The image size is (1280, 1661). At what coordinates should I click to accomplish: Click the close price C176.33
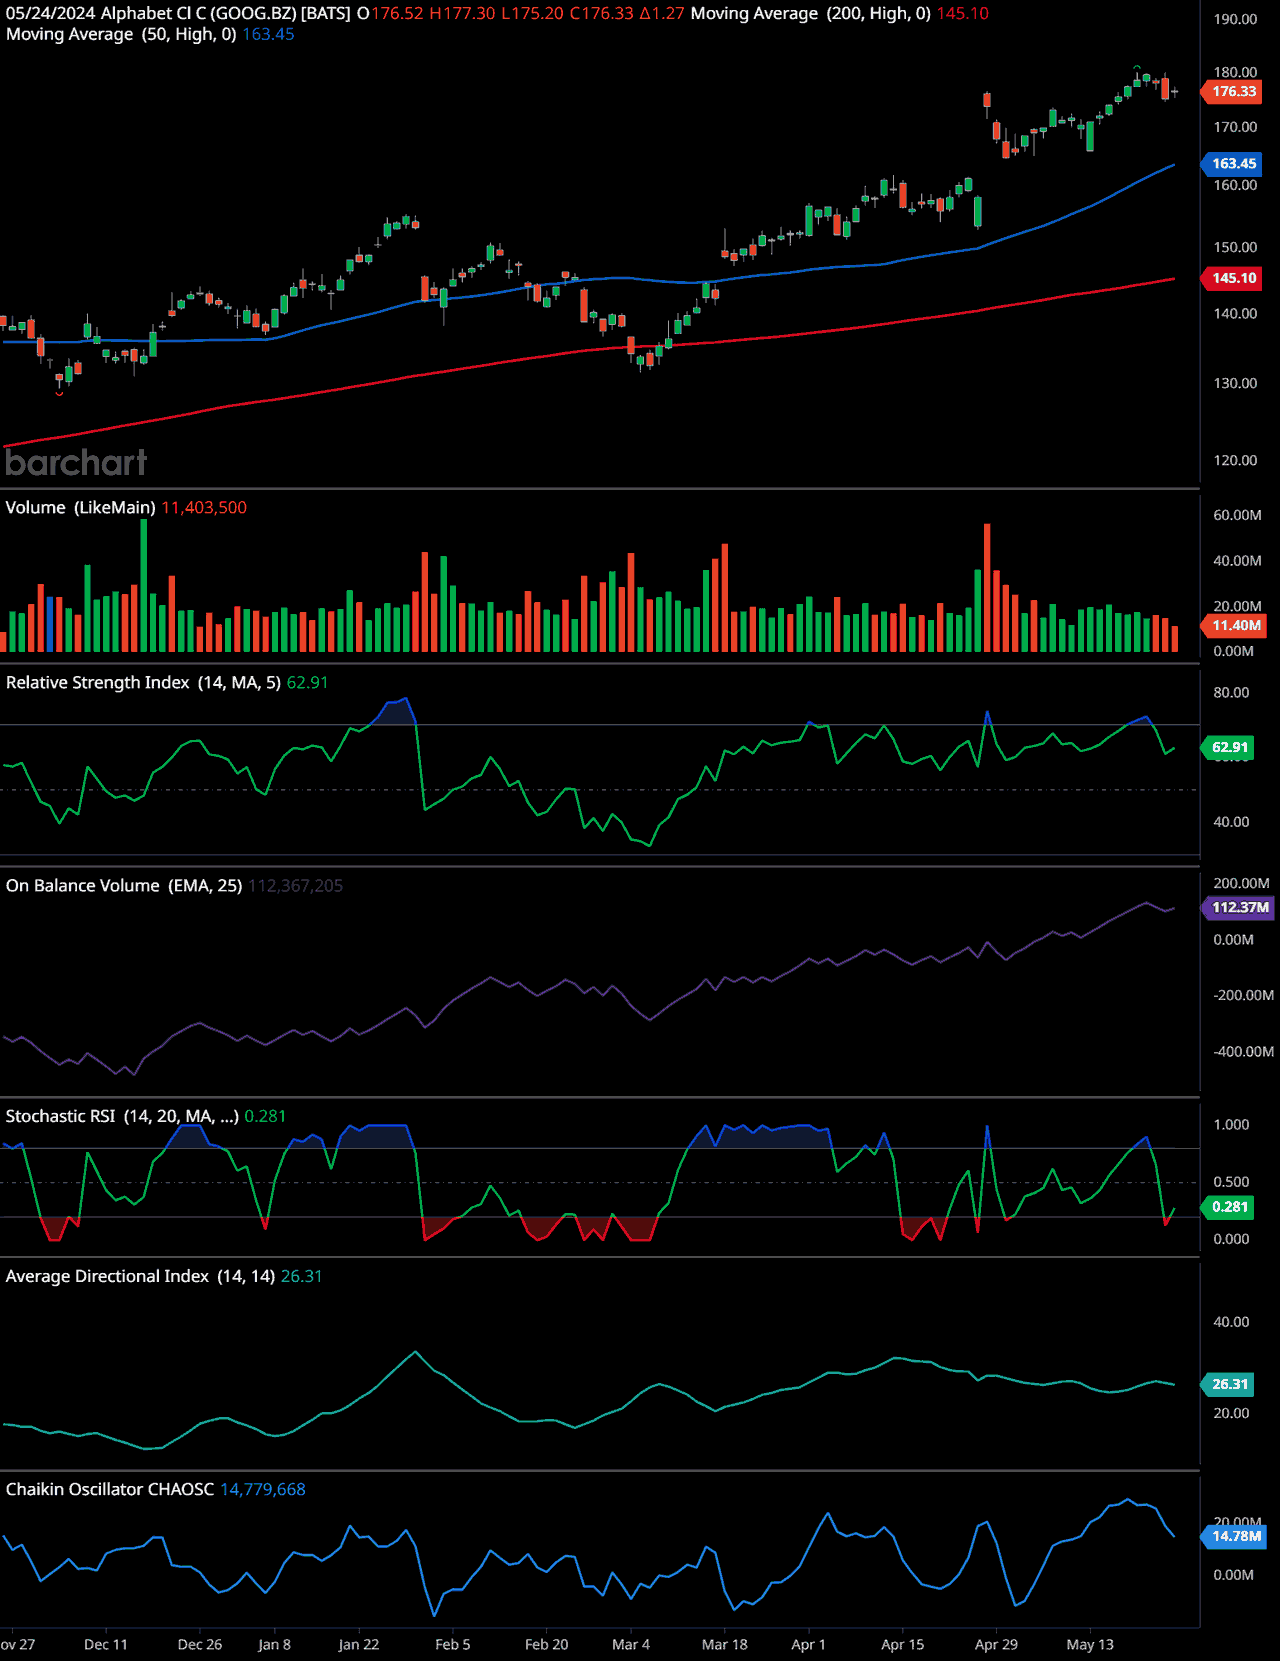click(x=601, y=13)
